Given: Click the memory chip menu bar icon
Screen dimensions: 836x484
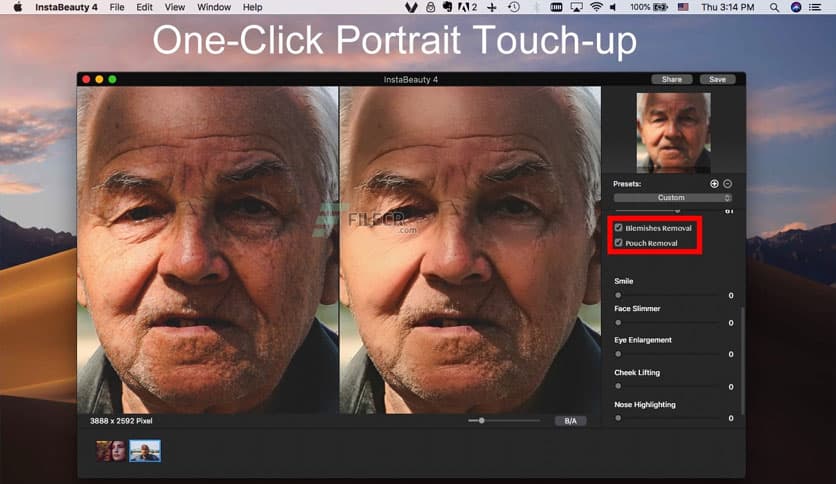Looking at the screenshot, I should 556,7.
